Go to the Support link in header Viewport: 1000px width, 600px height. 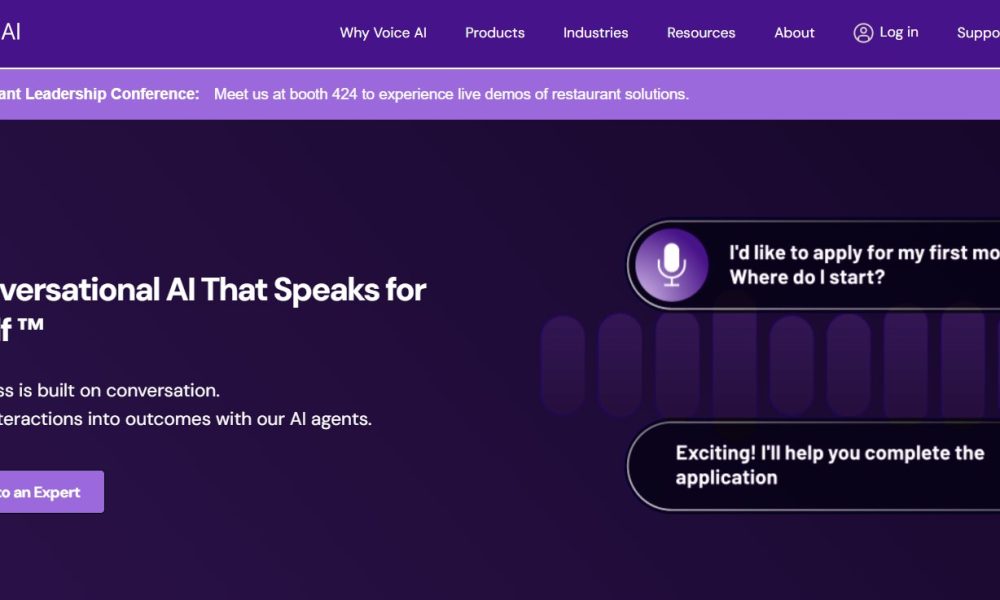tap(978, 33)
